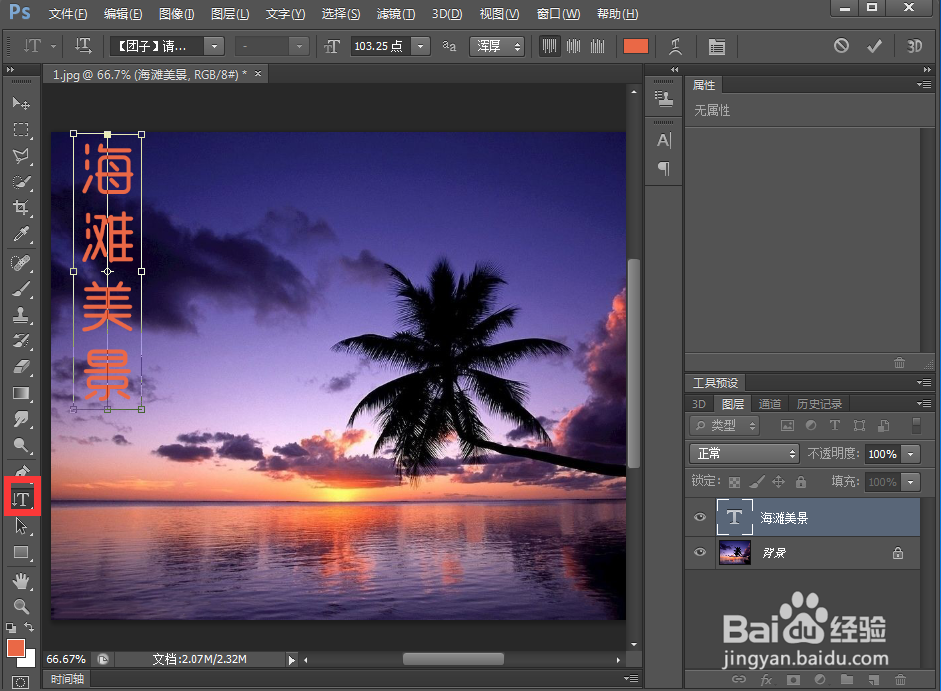941x691 pixels.
Task: Open font family dropdown
Action: [x=214, y=46]
